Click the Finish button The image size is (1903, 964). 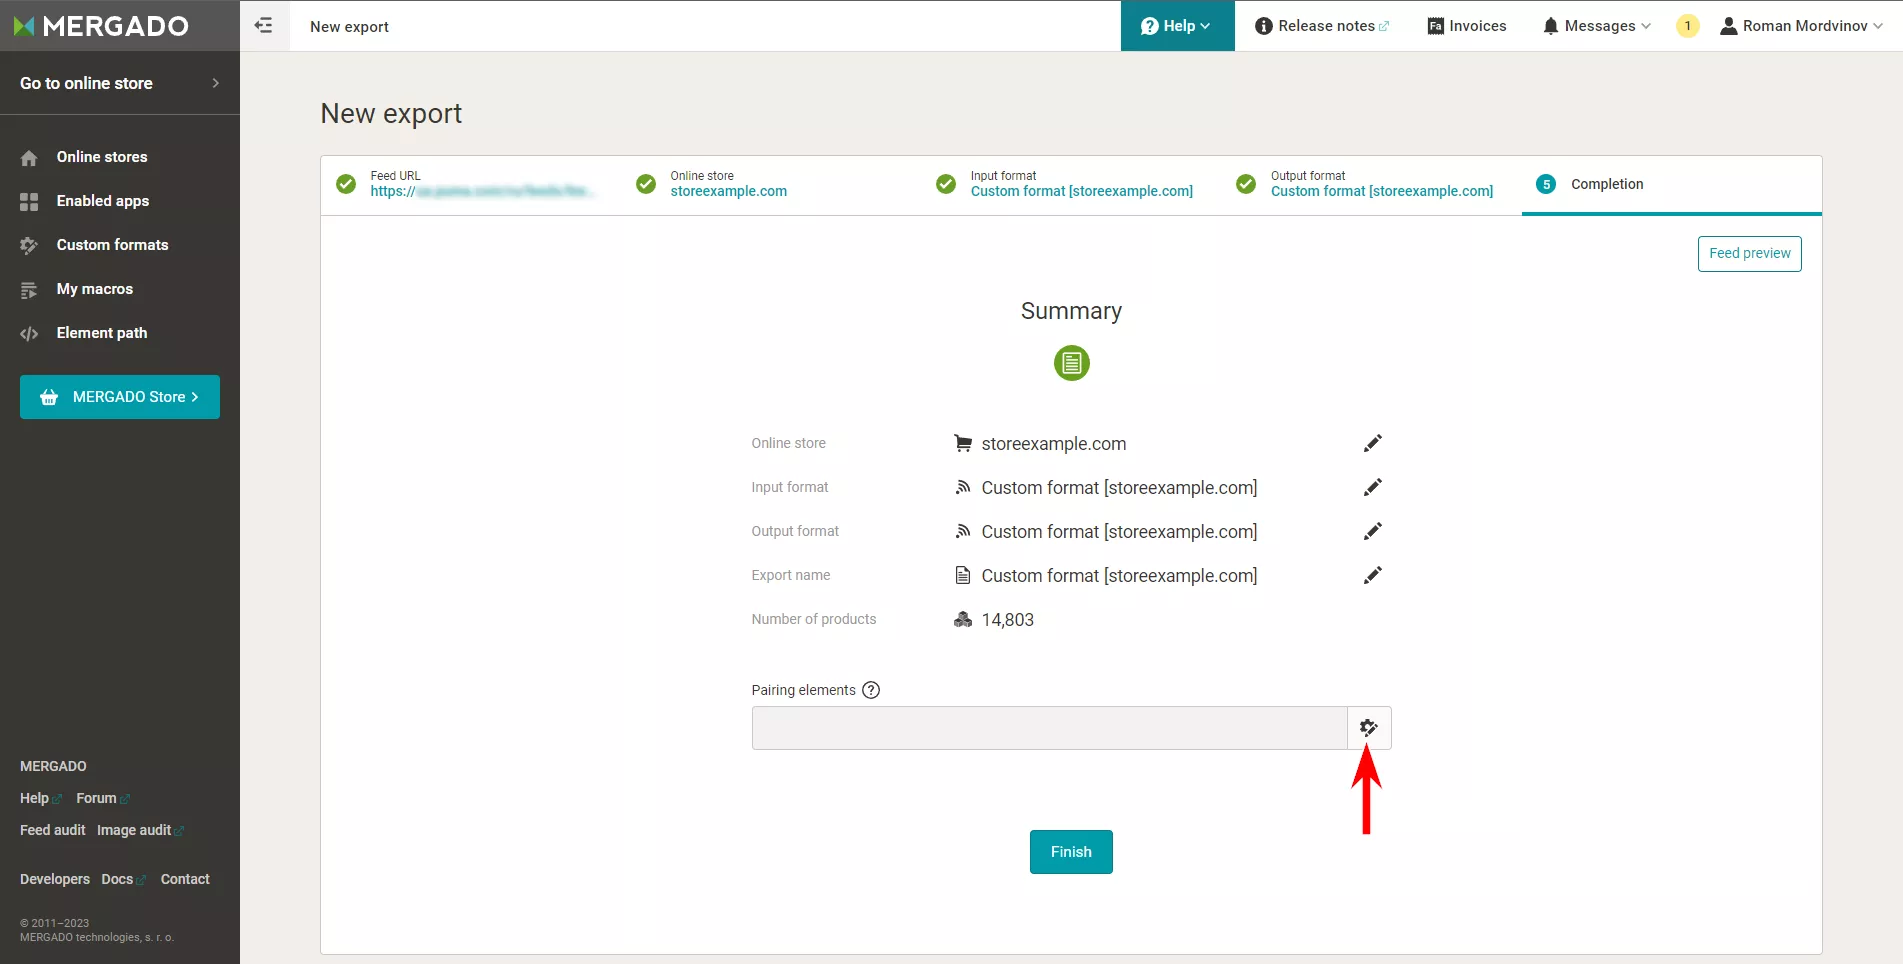(x=1071, y=852)
